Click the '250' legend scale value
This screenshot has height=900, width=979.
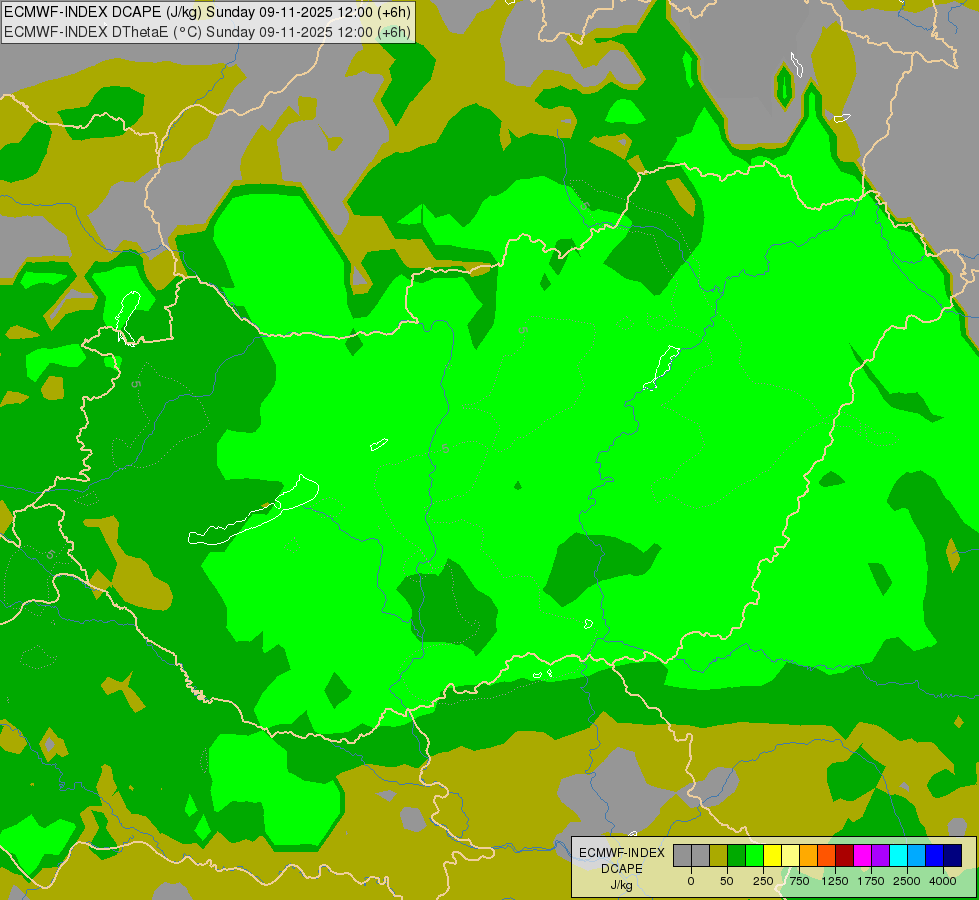coord(763,881)
